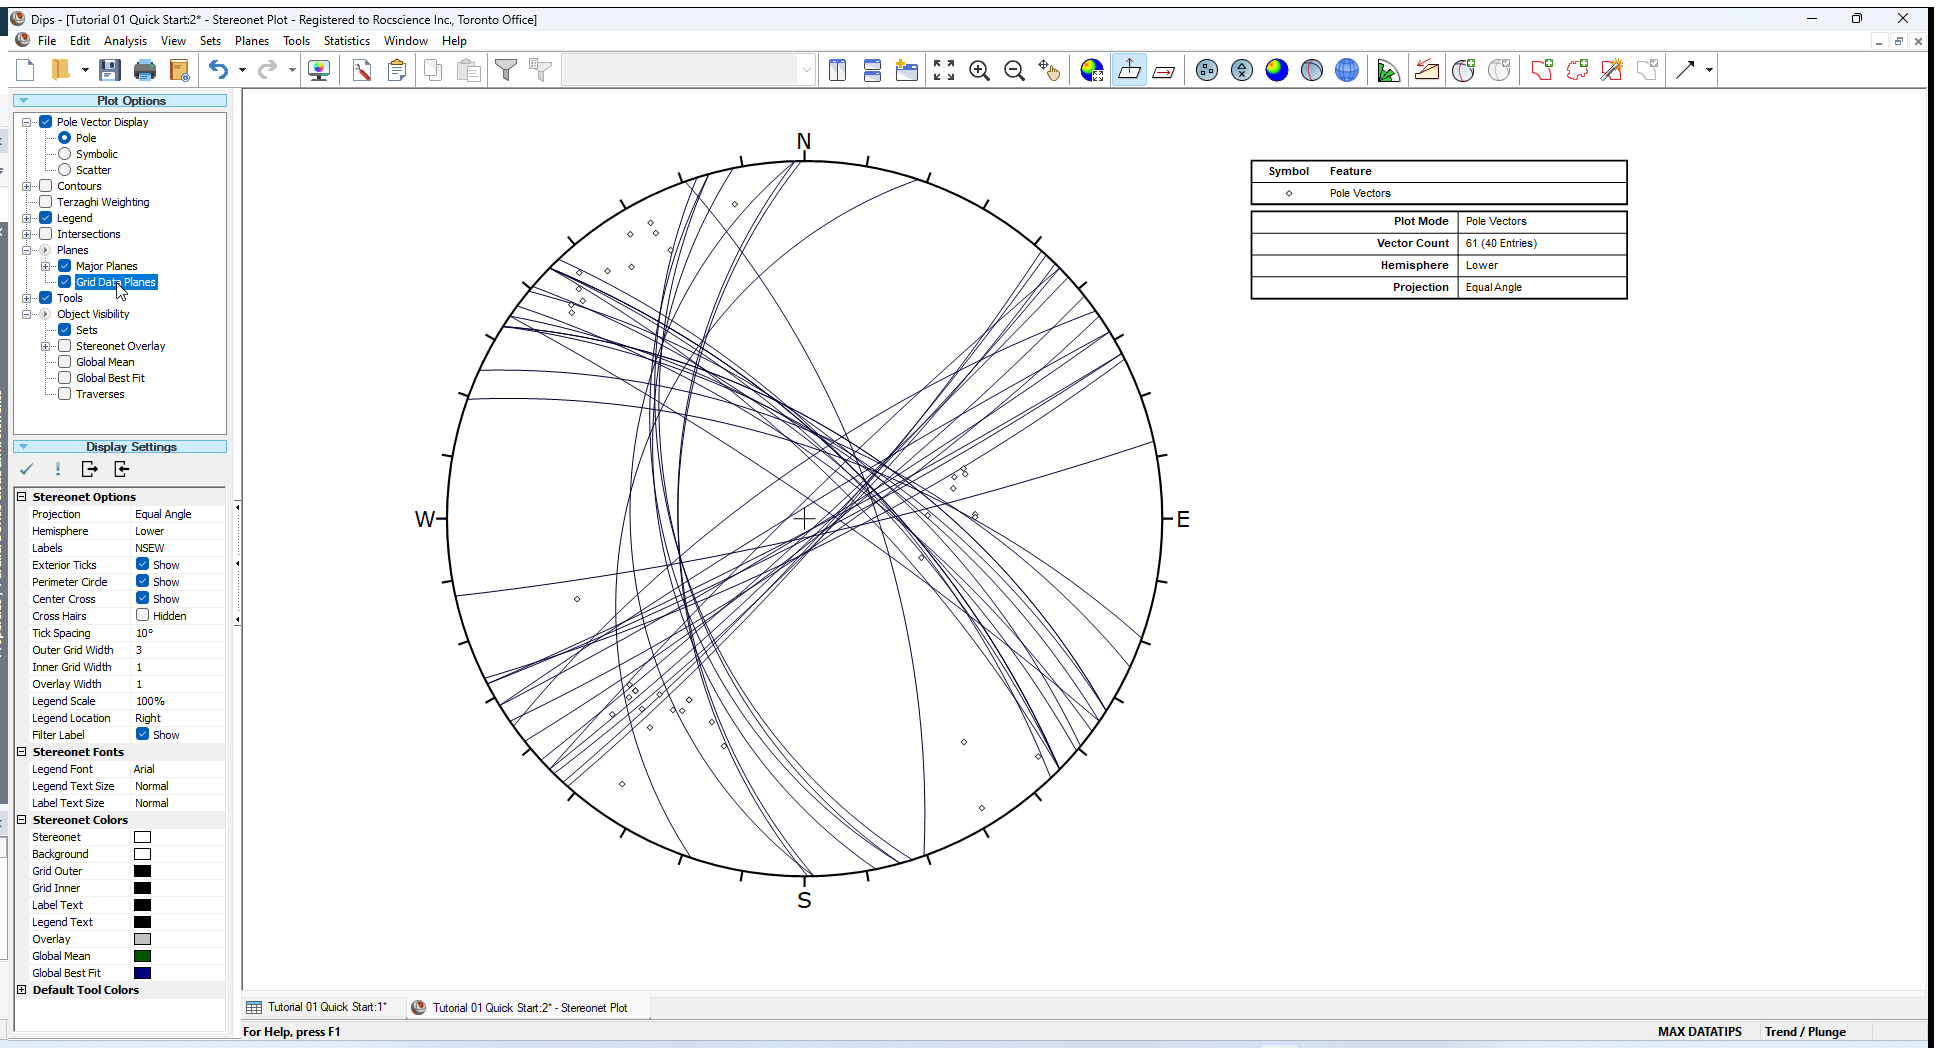Viewport: 1936px width, 1048px height.
Task: Select the Zoom In tool
Action: [980, 70]
